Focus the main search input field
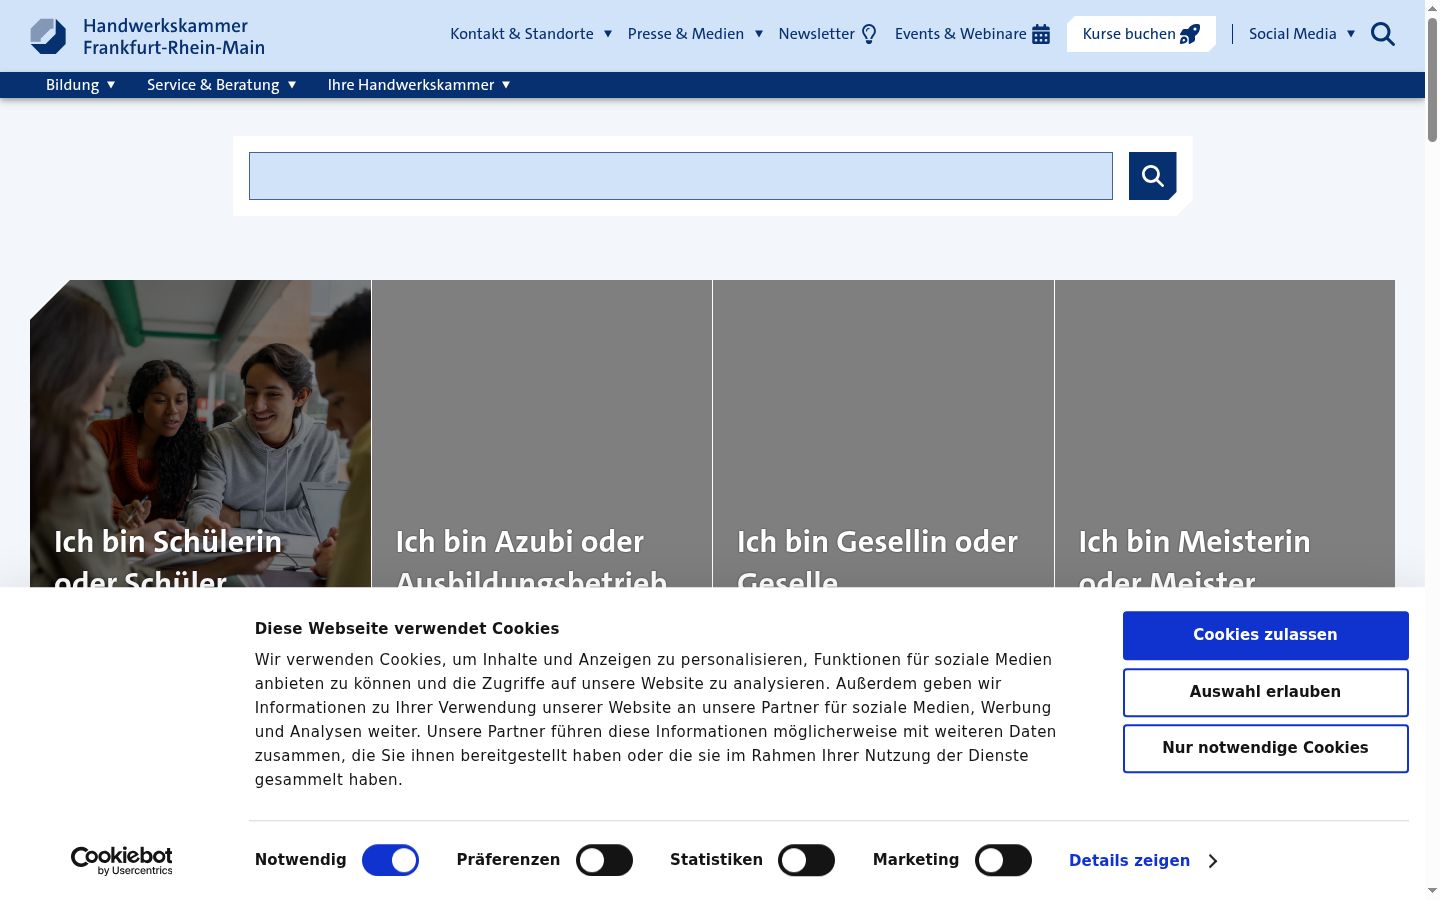The width and height of the screenshot is (1440, 900). tap(681, 176)
